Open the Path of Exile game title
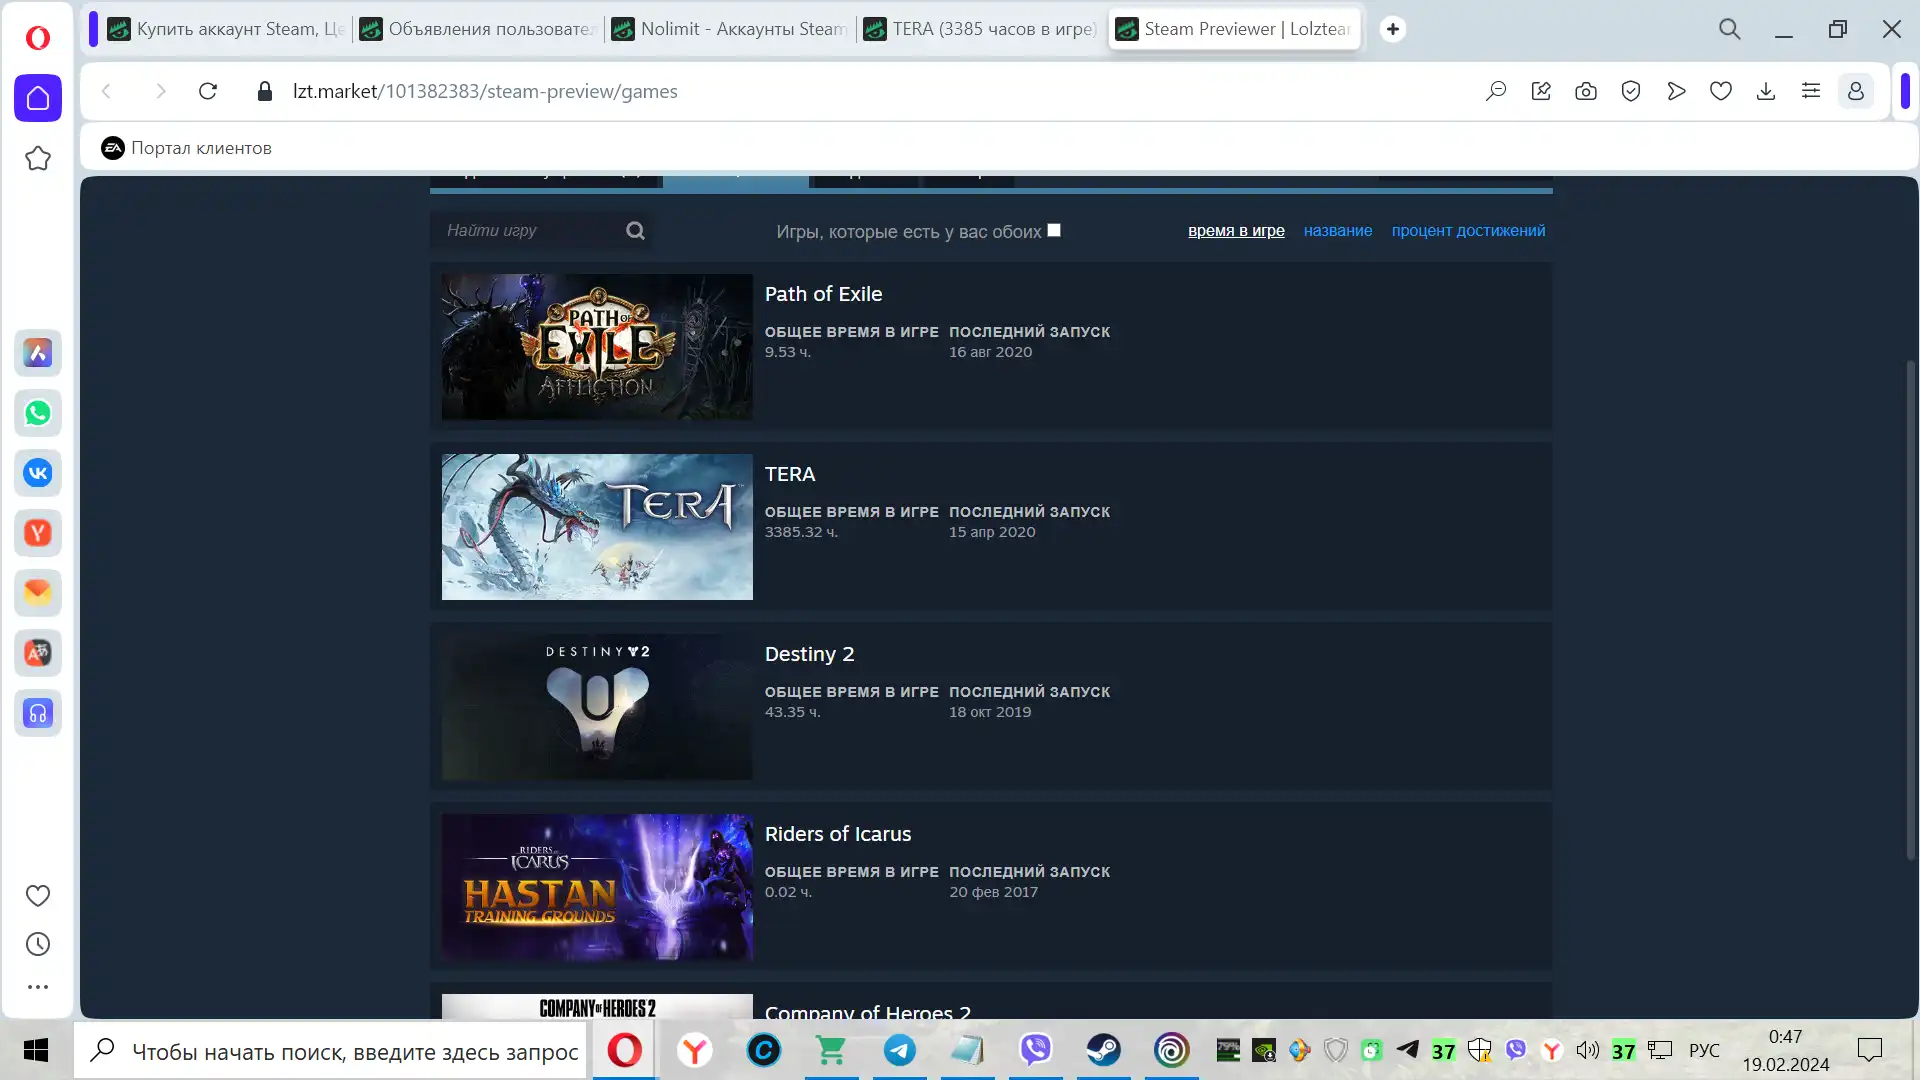 [x=823, y=294]
